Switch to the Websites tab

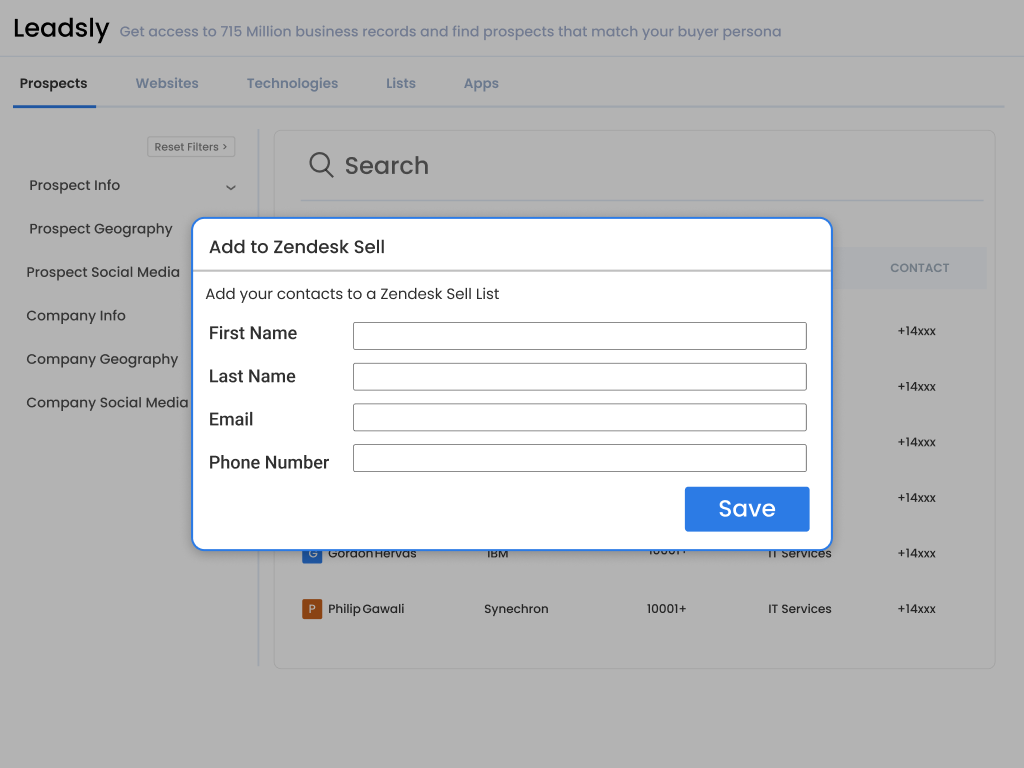coord(167,84)
